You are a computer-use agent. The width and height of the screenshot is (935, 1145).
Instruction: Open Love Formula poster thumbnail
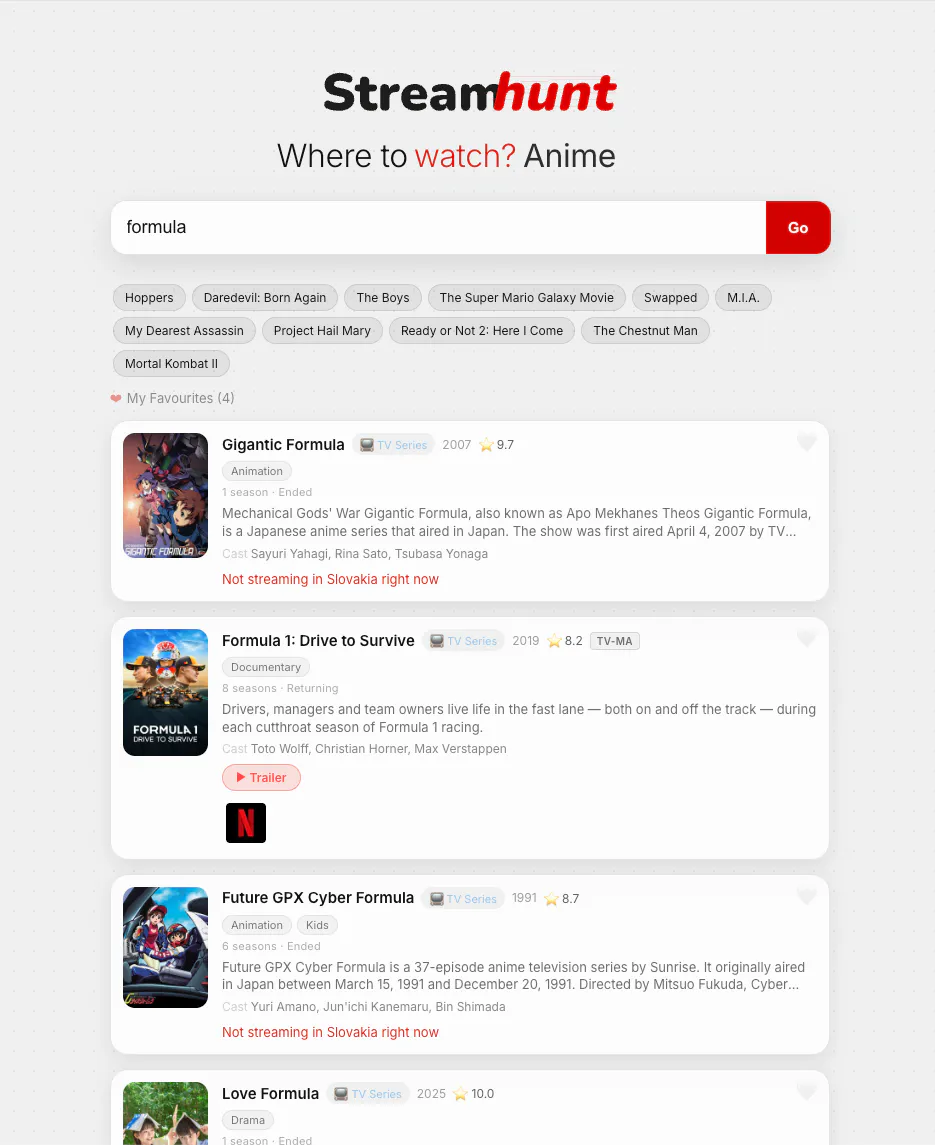(x=166, y=1114)
